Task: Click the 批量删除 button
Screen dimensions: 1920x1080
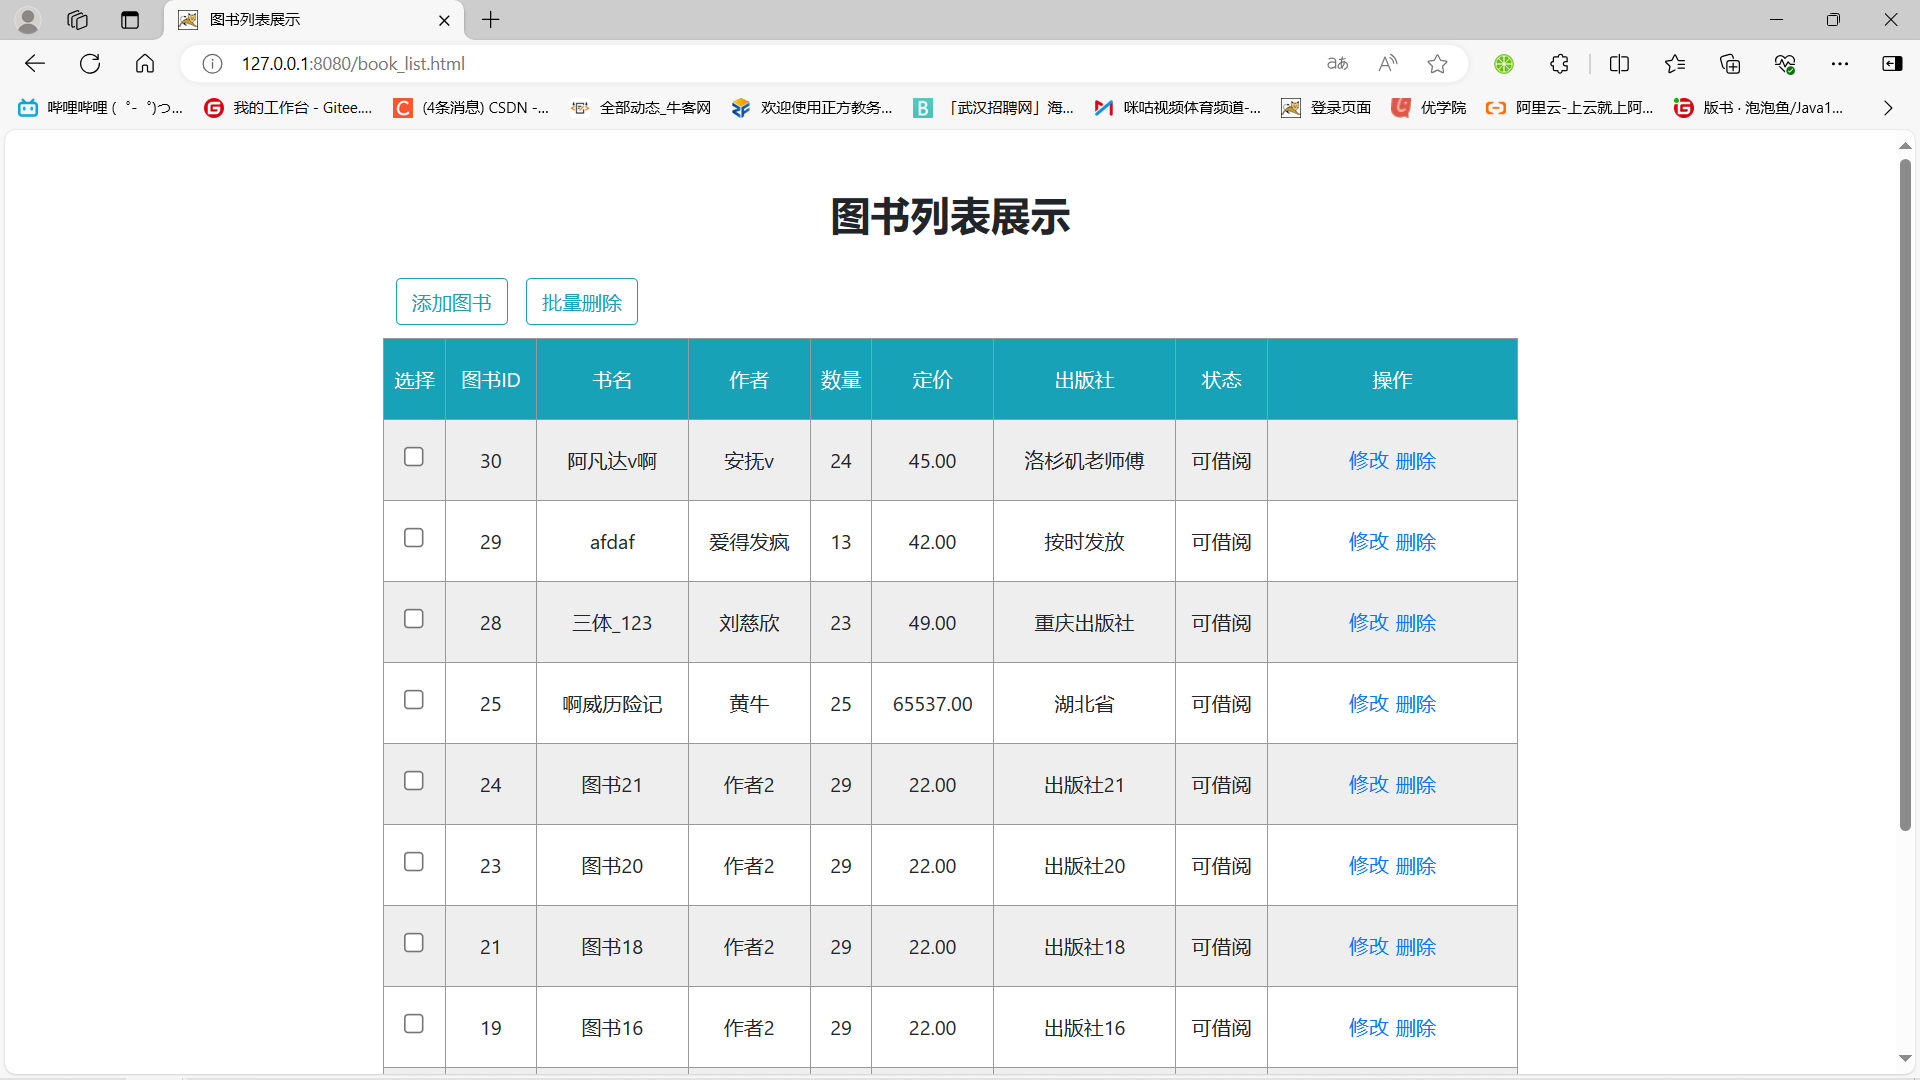Action: (582, 302)
